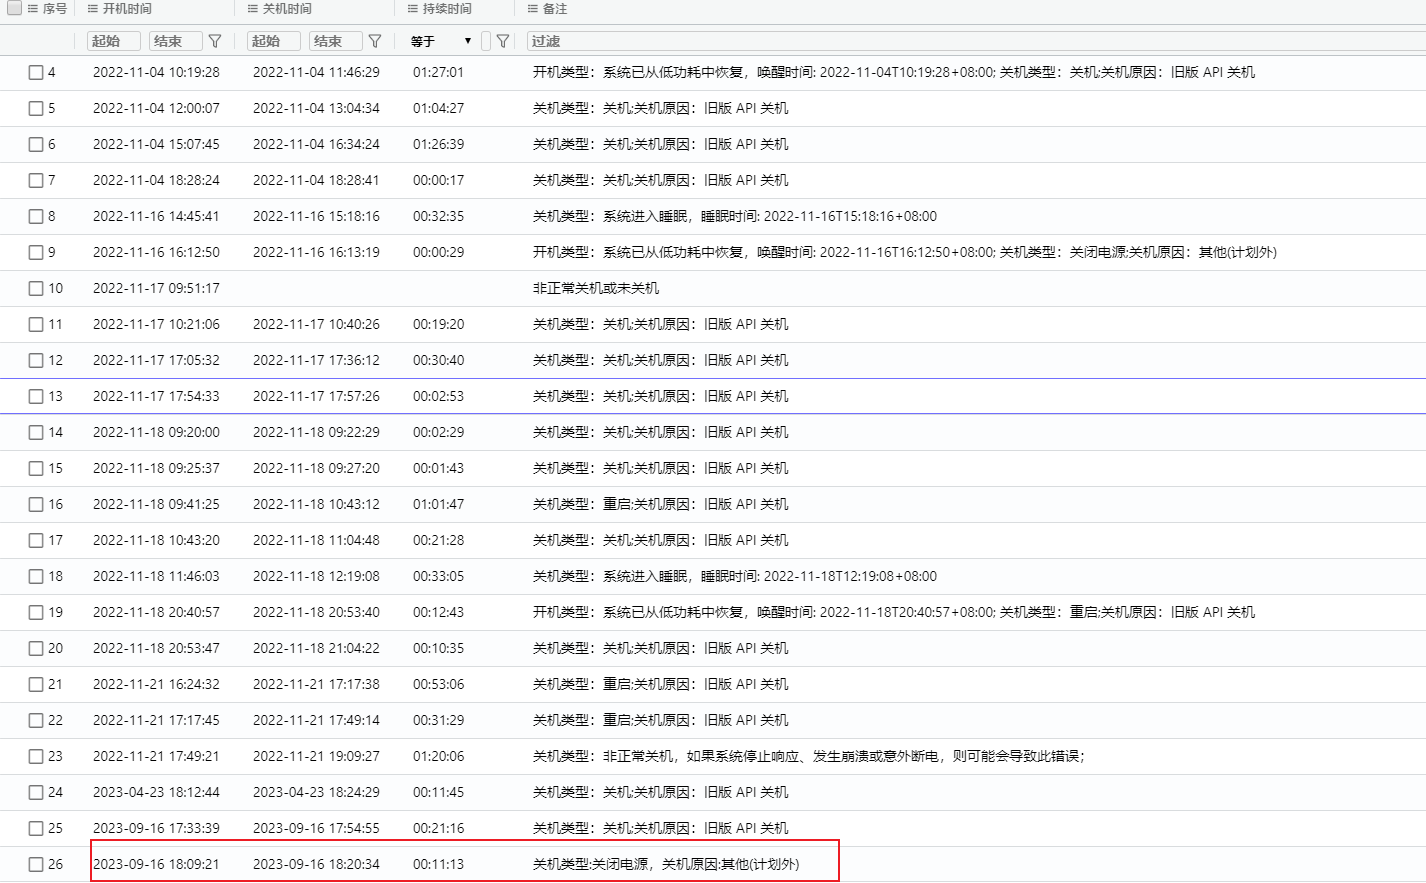
Task: Open the 序号 column menu icon
Action: point(33,9)
